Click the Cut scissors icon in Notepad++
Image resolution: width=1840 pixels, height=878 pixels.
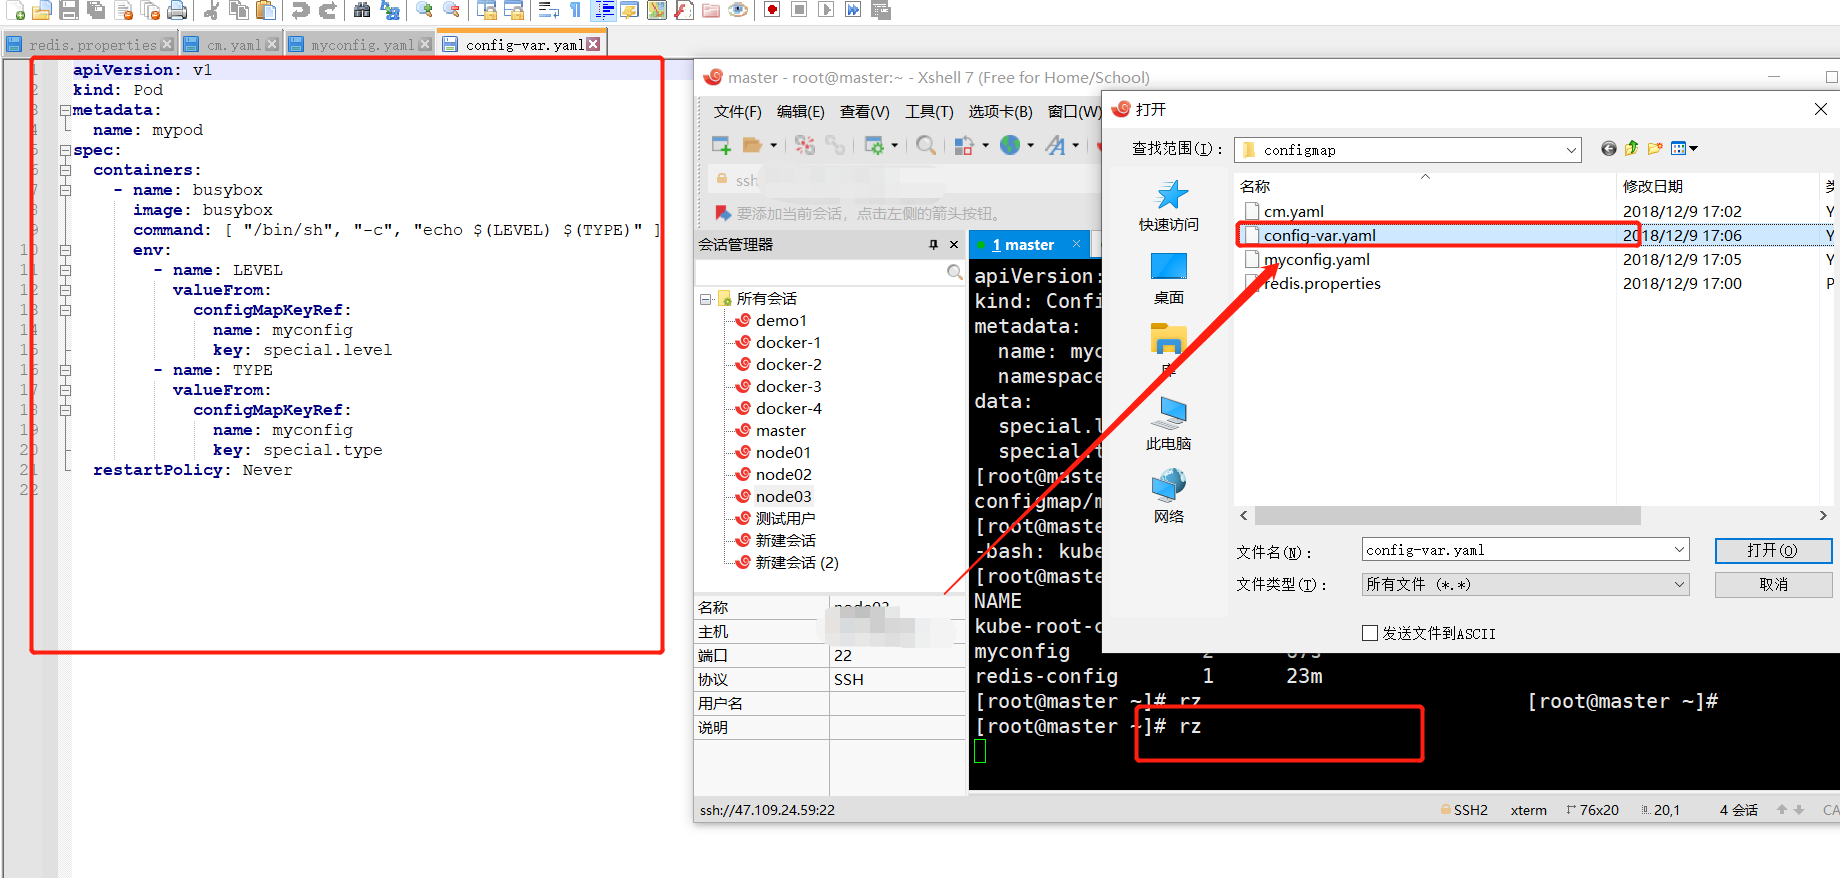pyautogui.click(x=211, y=10)
